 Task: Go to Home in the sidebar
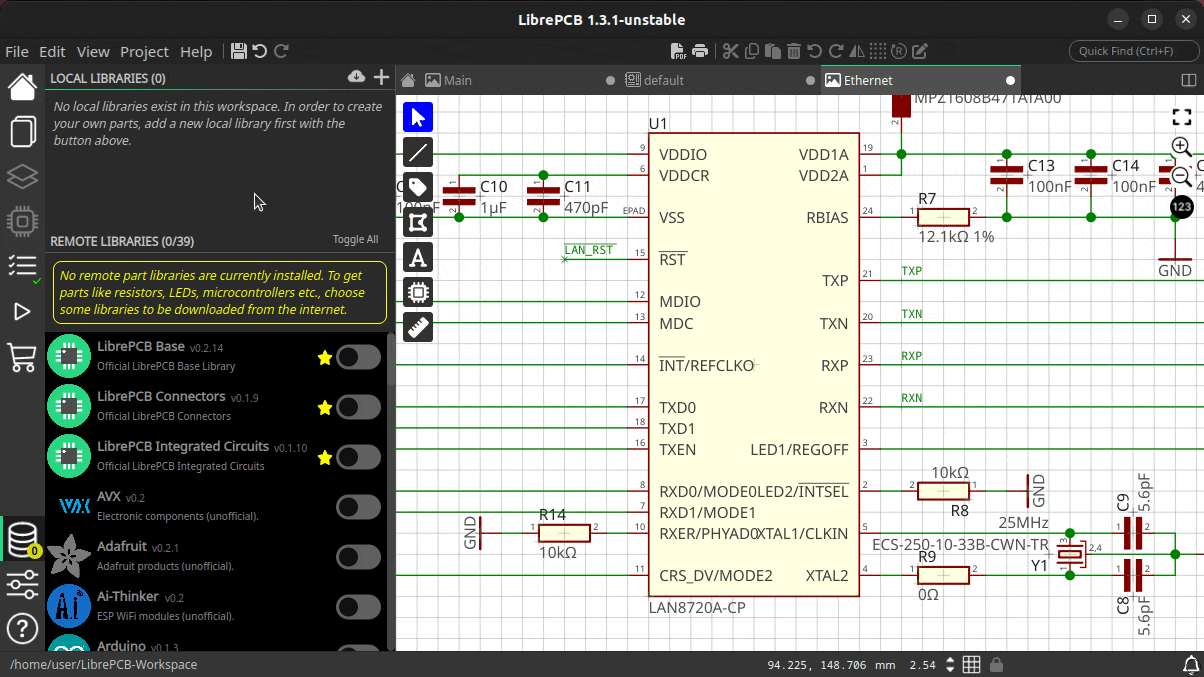[22, 87]
